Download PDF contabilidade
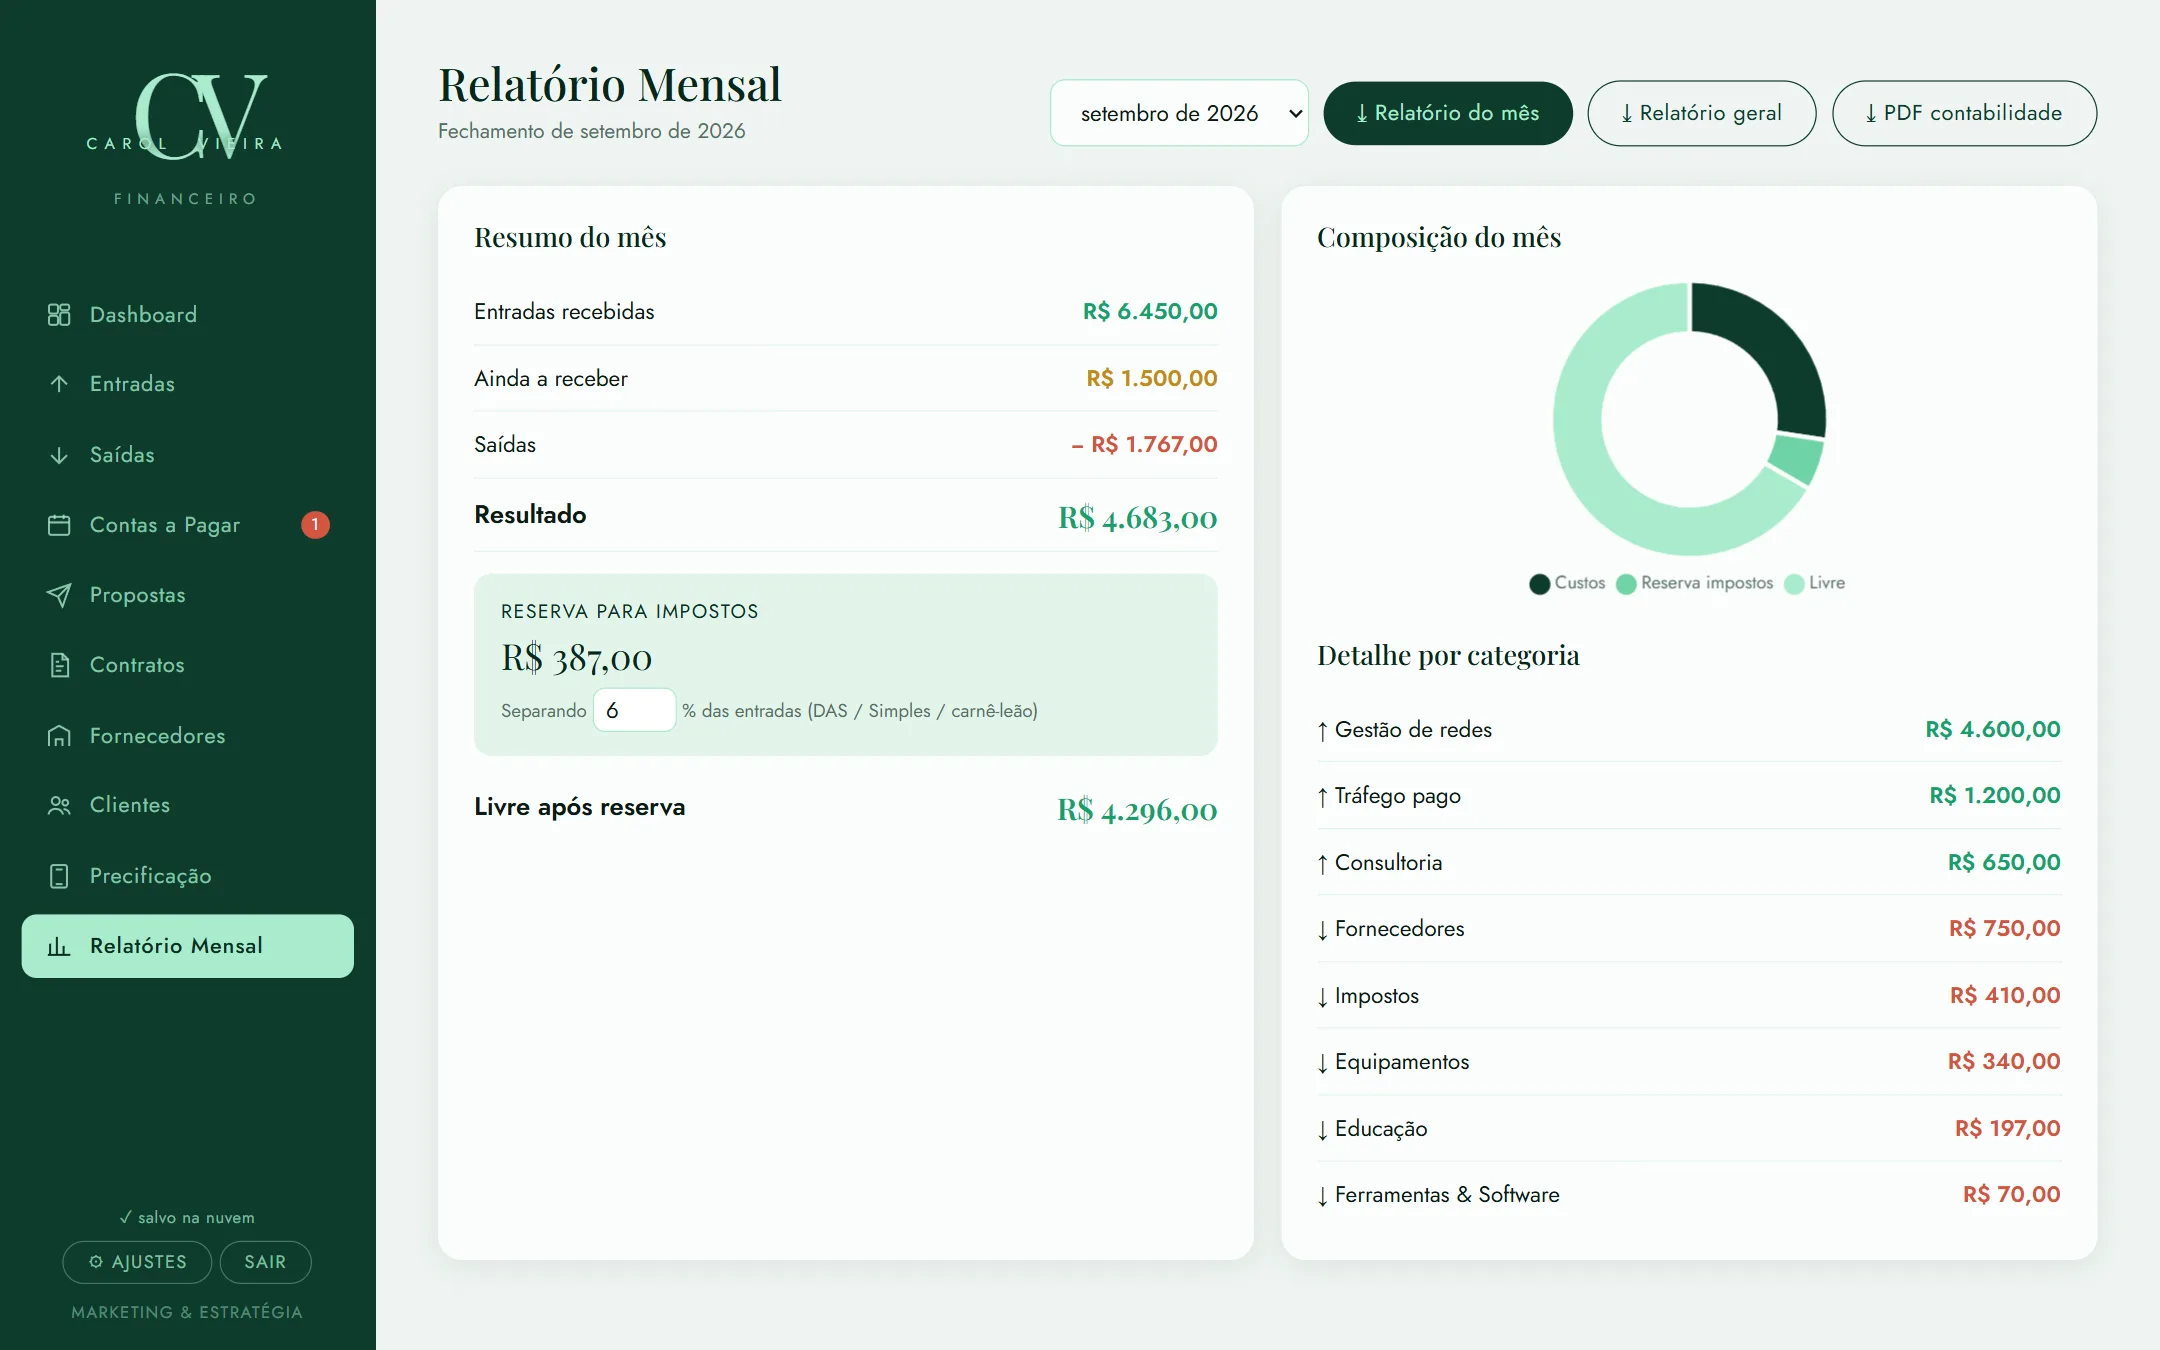The image size is (2160, 1350). [1964, 113]
